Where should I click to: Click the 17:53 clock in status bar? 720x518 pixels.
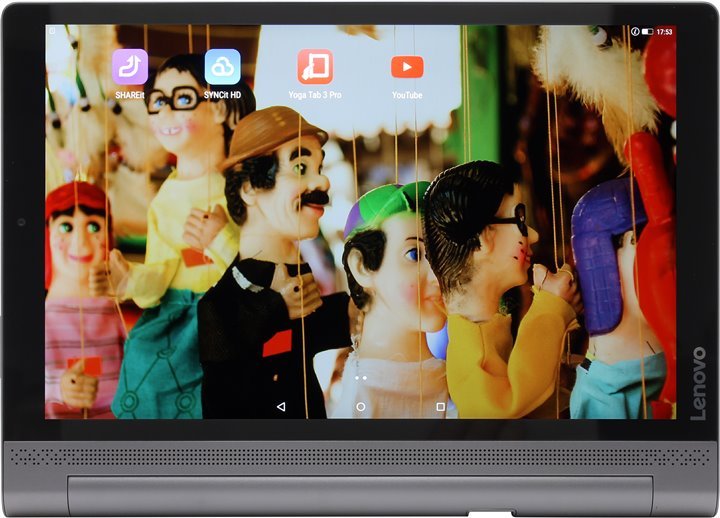pos(665,32)
